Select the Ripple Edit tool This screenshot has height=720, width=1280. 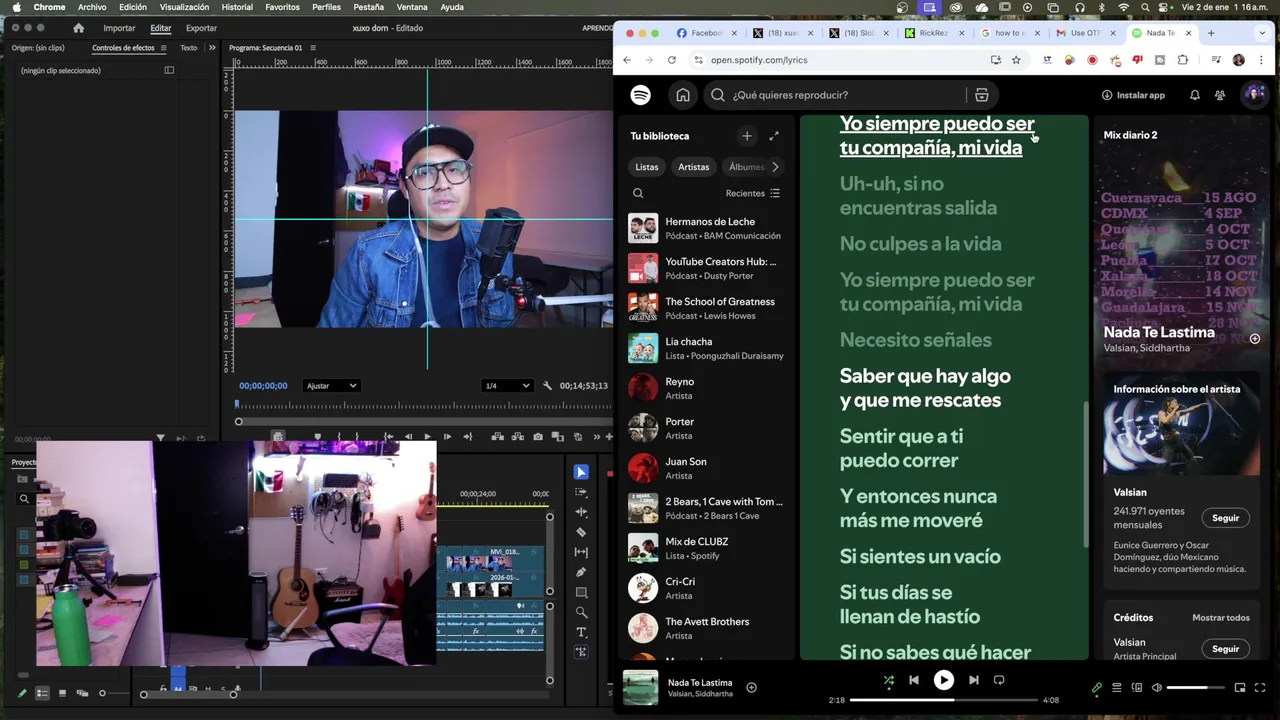tap(581, 512)
